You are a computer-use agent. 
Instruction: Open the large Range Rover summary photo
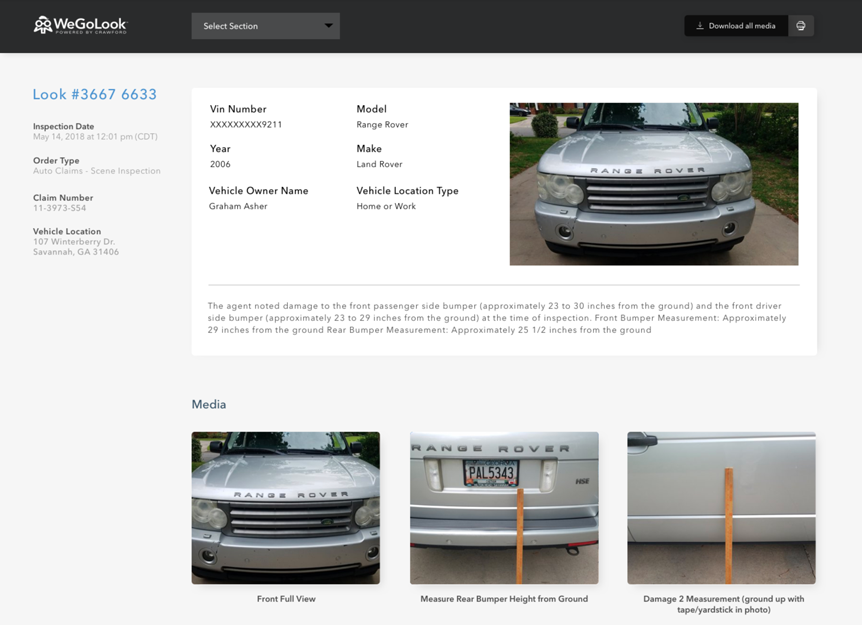653,184
